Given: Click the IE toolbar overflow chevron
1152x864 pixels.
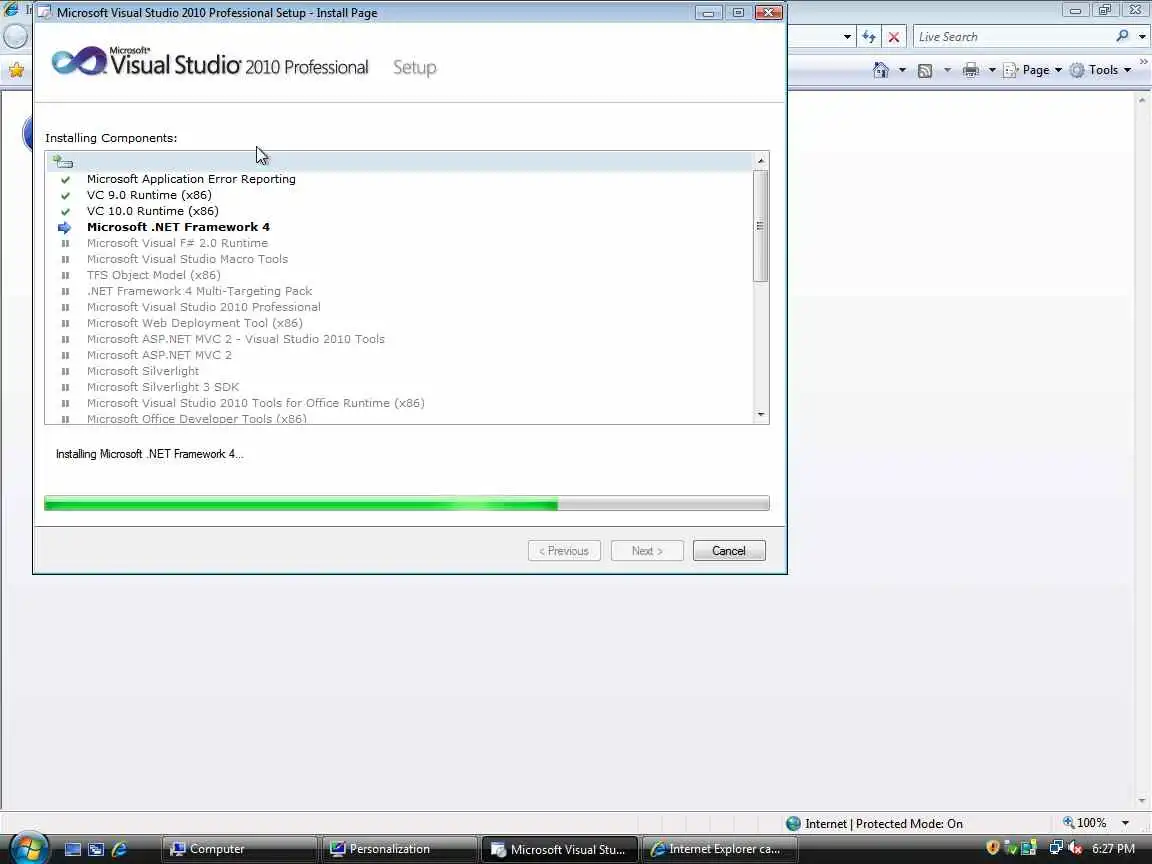Looking at the screenshot, I should (1144, 62).
